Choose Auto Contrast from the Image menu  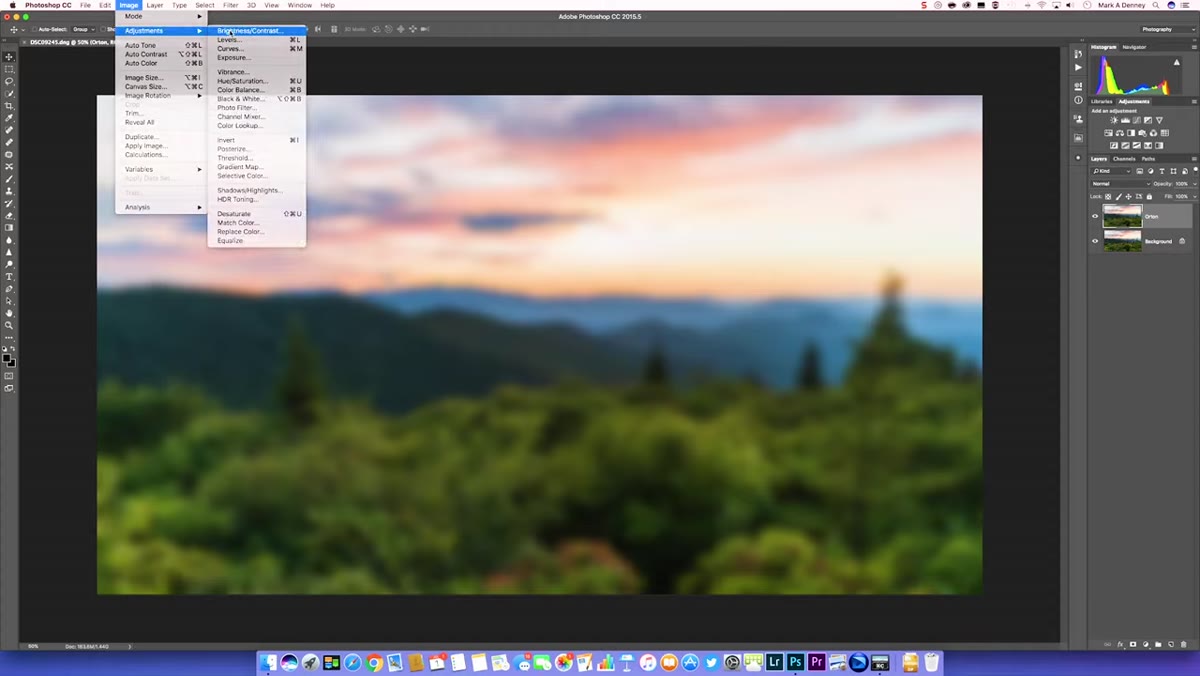(x=161, y=54)
